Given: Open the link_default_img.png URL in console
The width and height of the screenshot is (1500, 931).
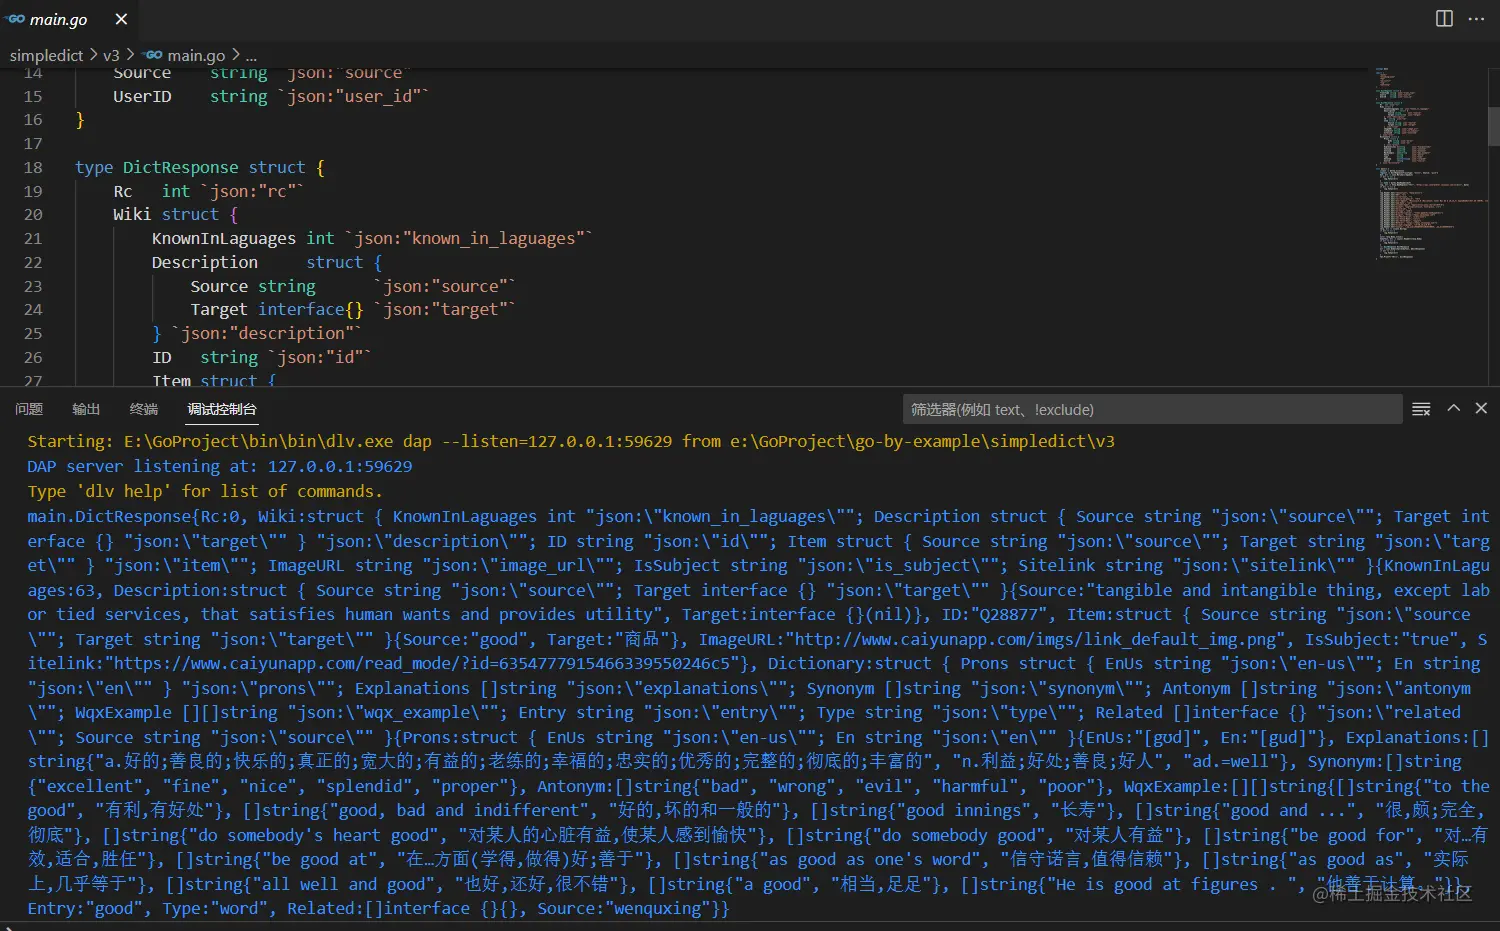Looking at the screenshot, I should pyautogui.click(x=1036, y=639).
